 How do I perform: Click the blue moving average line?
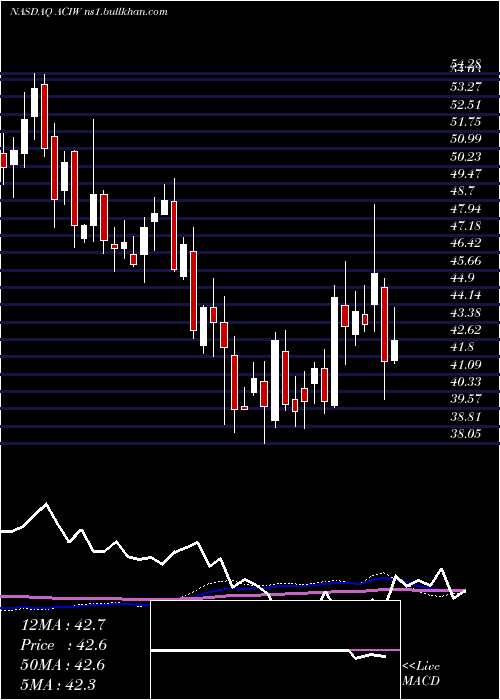click(312, 584)
